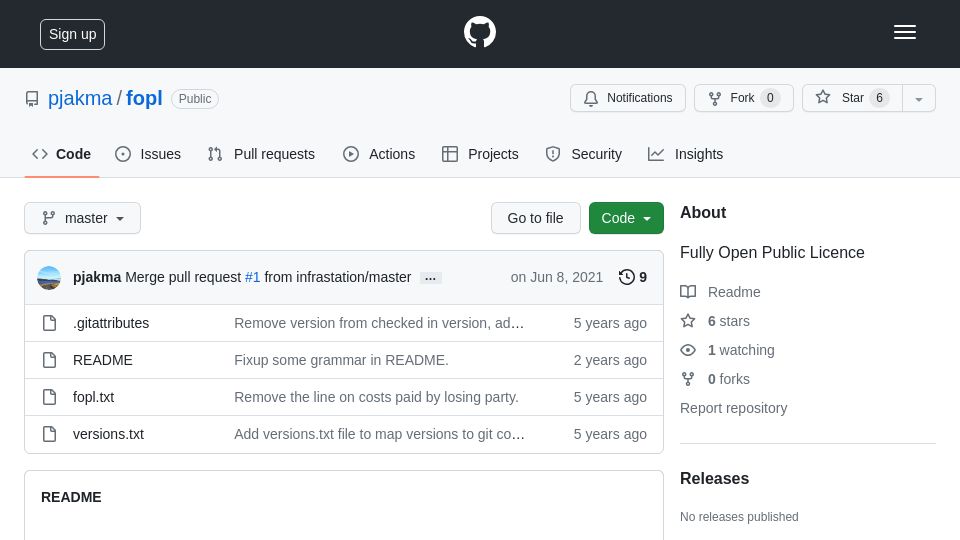Open the GitHub logo homepage
Viewport: 960px width, 540px height.
click(479, 32)
